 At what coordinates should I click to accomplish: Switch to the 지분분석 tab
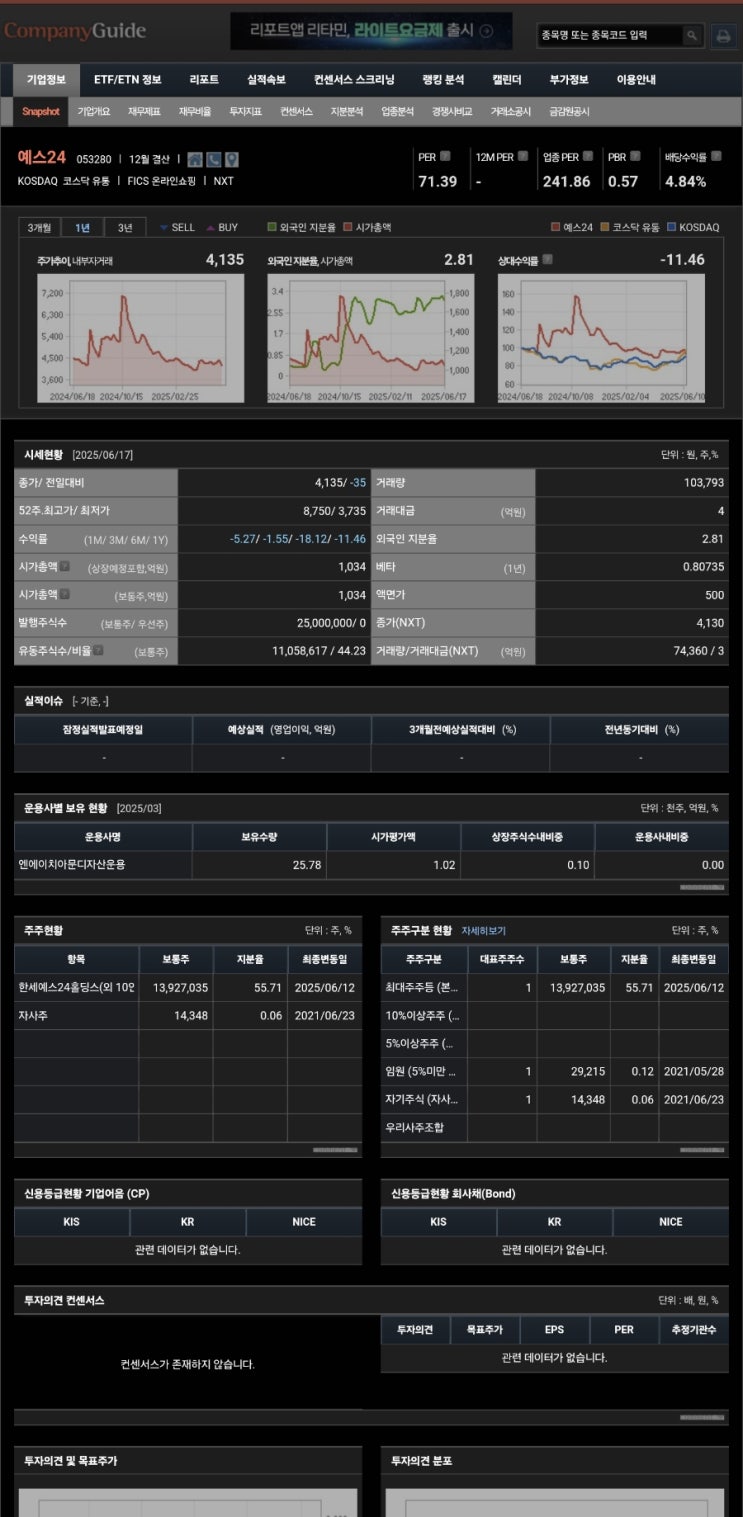coord(346,112)
